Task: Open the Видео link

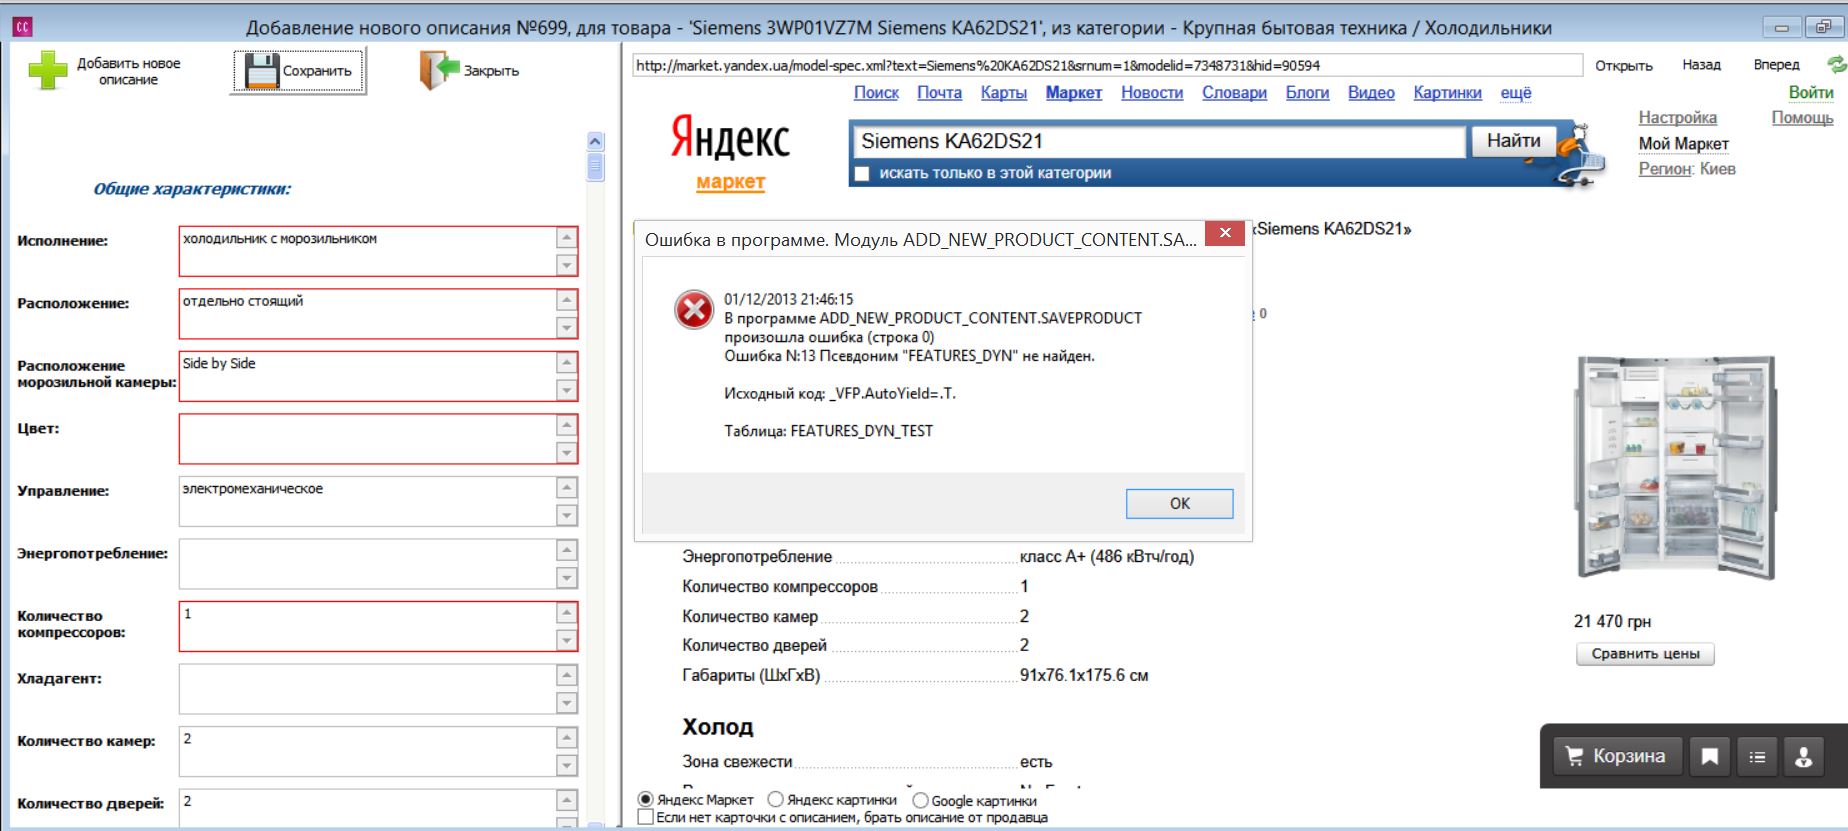Action: tap(1371, 93)
